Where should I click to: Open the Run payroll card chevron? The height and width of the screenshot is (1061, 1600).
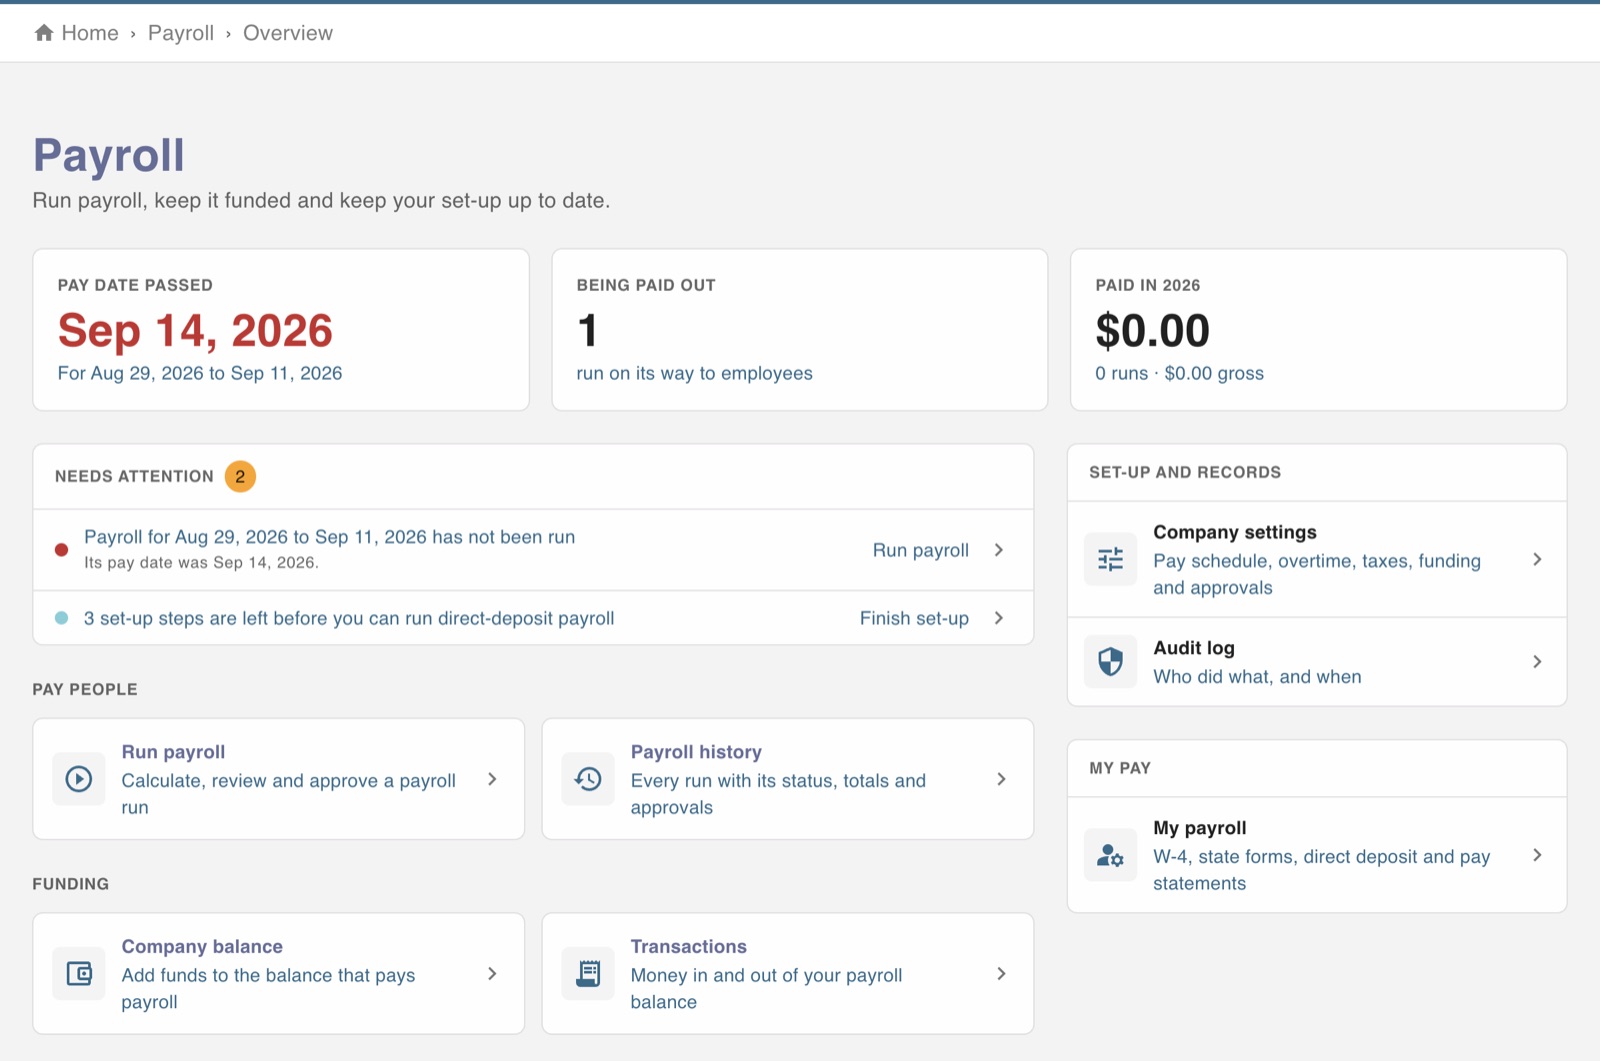(492, 779)
